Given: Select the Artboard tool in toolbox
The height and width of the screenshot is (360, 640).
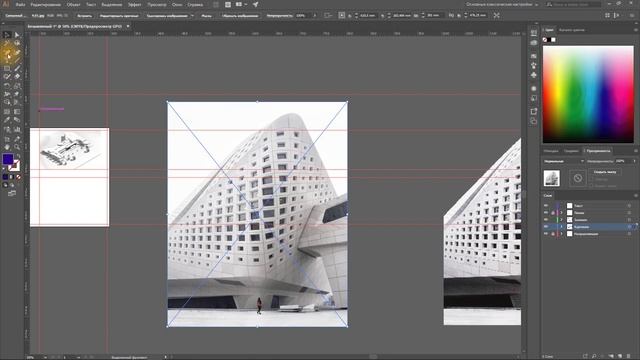Looking at the screenshot, I should [x=7, y=139].
